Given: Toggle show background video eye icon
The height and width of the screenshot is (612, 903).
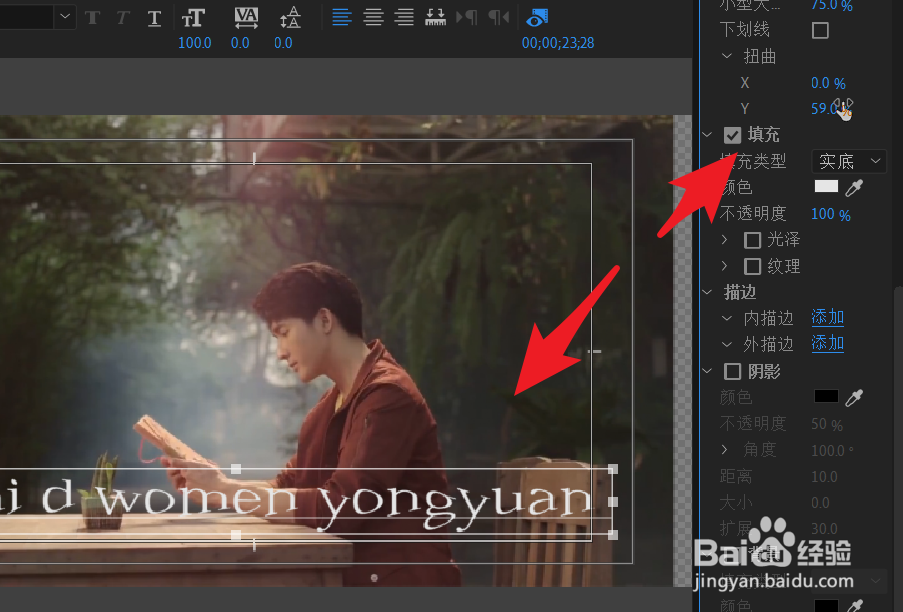Looking at the screenshot, I should (537, 18).
